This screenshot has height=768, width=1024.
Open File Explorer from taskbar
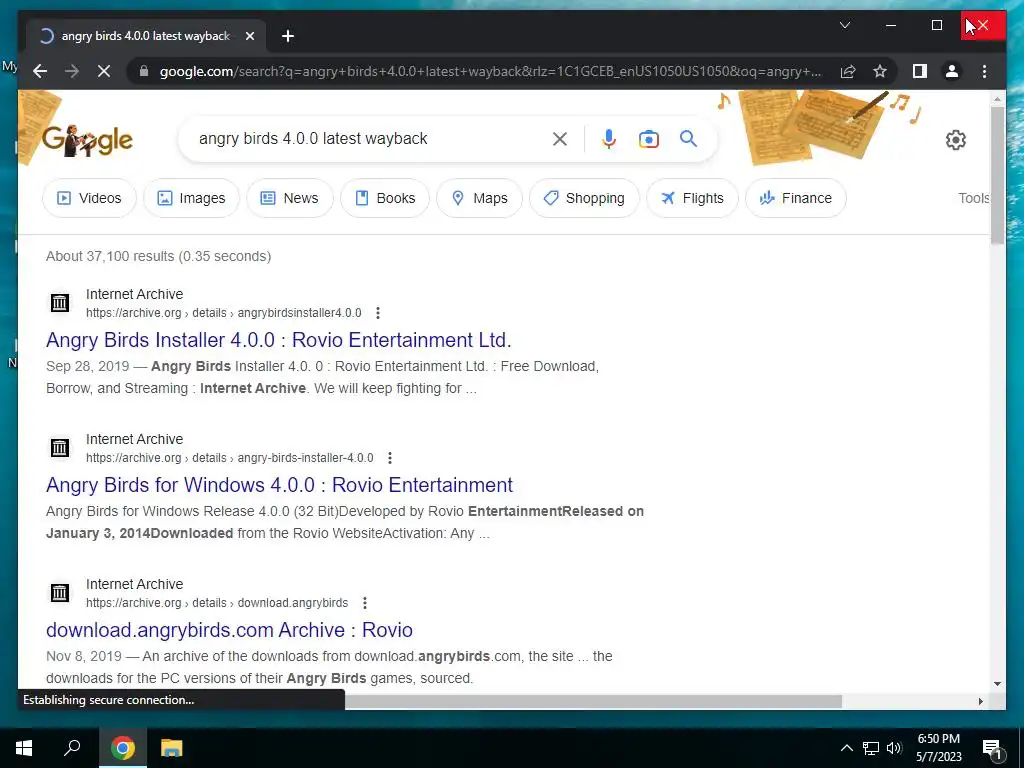point(172,748)
